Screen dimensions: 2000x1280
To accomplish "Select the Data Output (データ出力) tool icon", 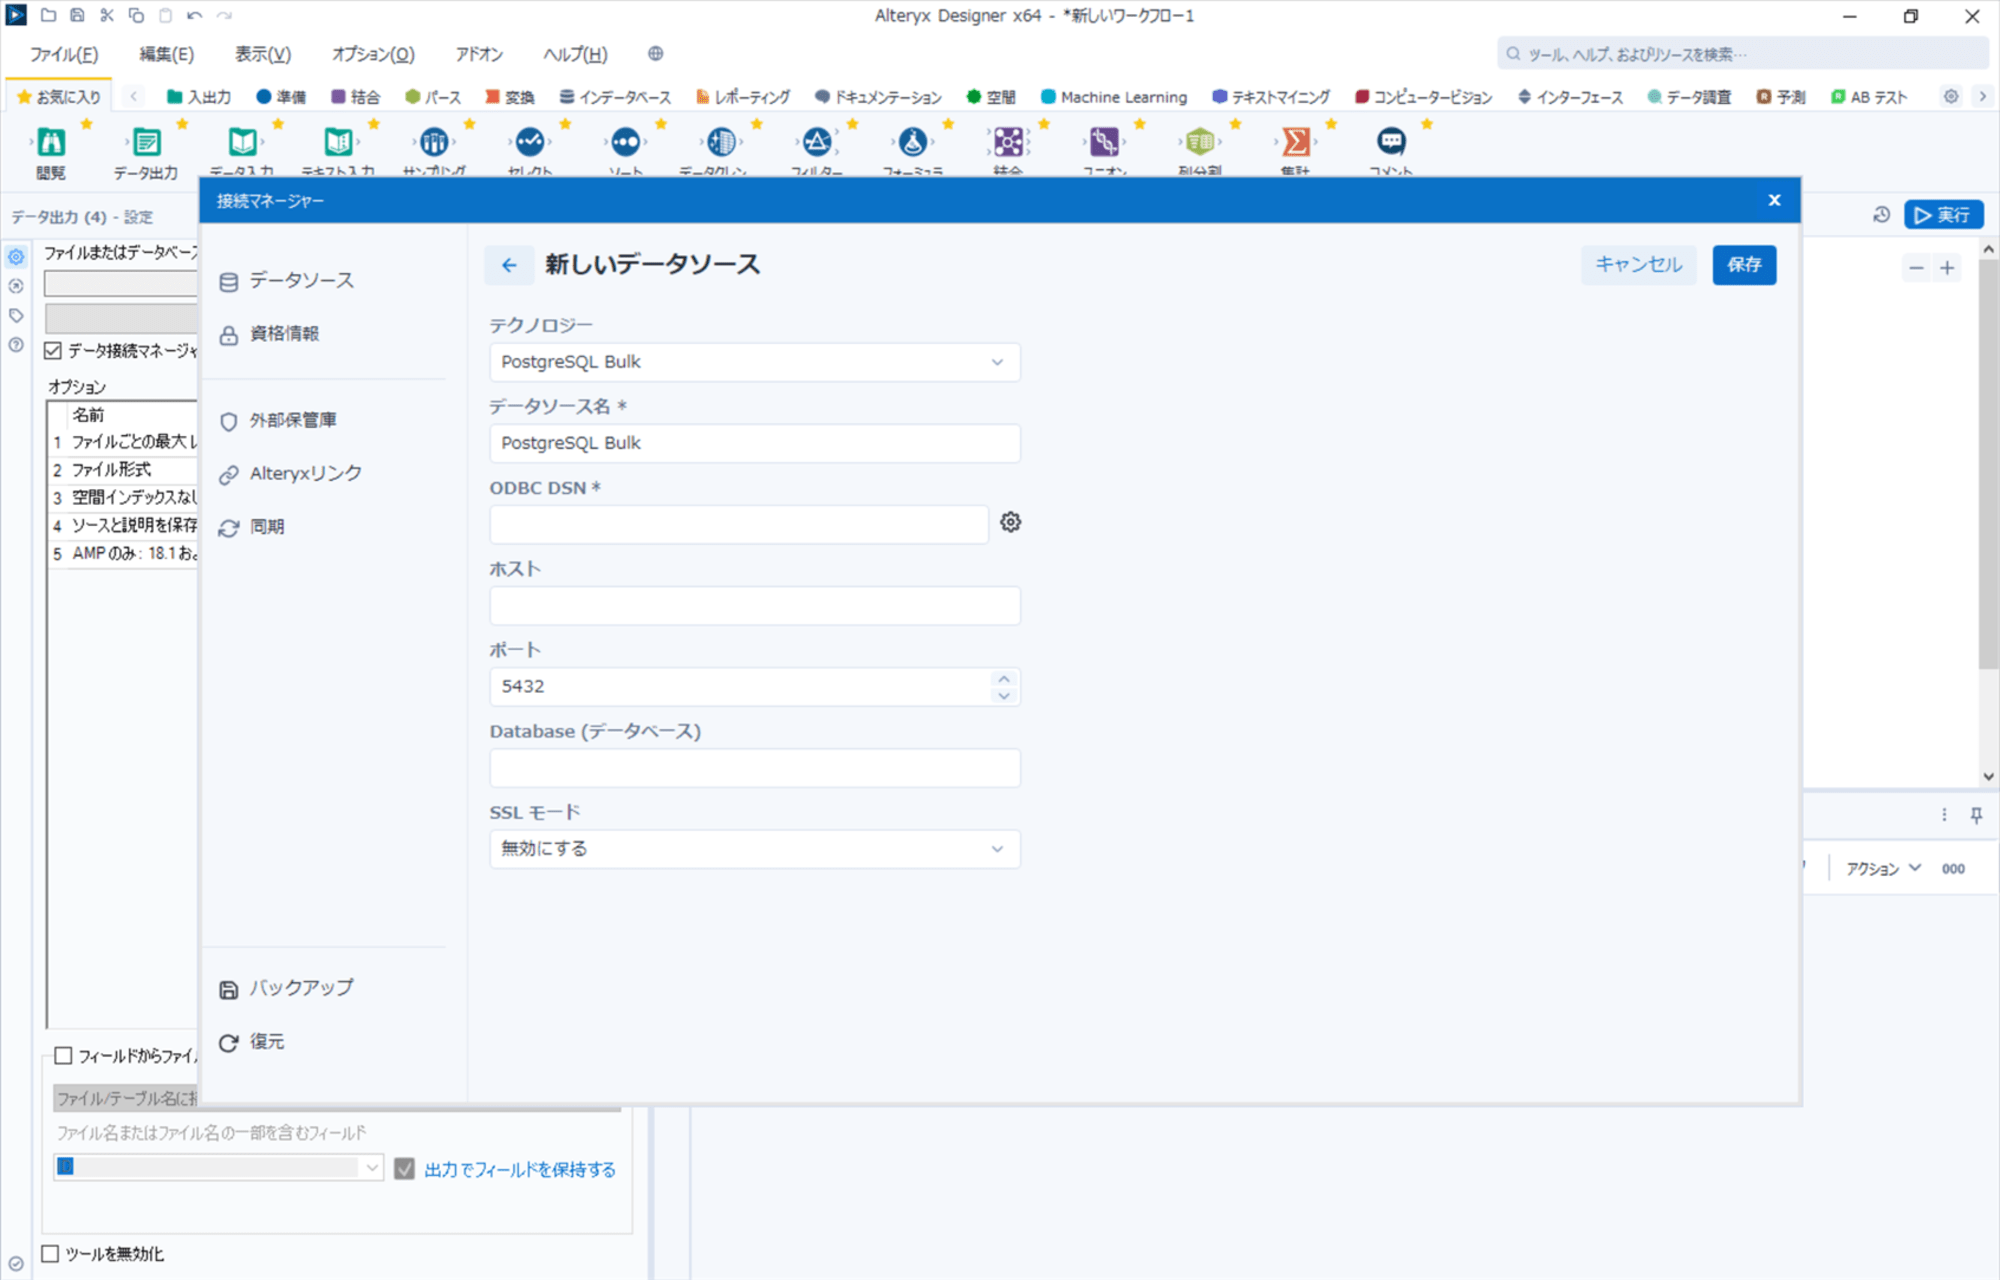I will 146,142.
